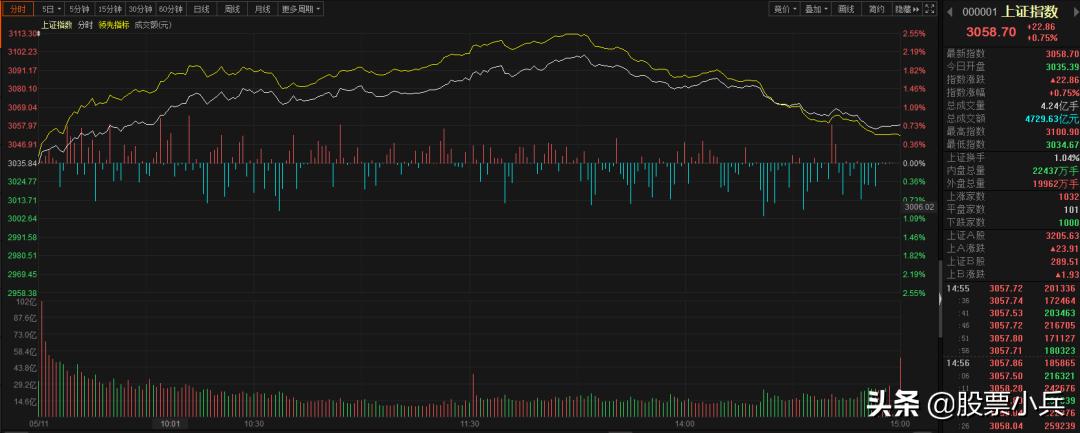Toggle fullscreen chart icon
1080x433 pixels.
[930, 9]
